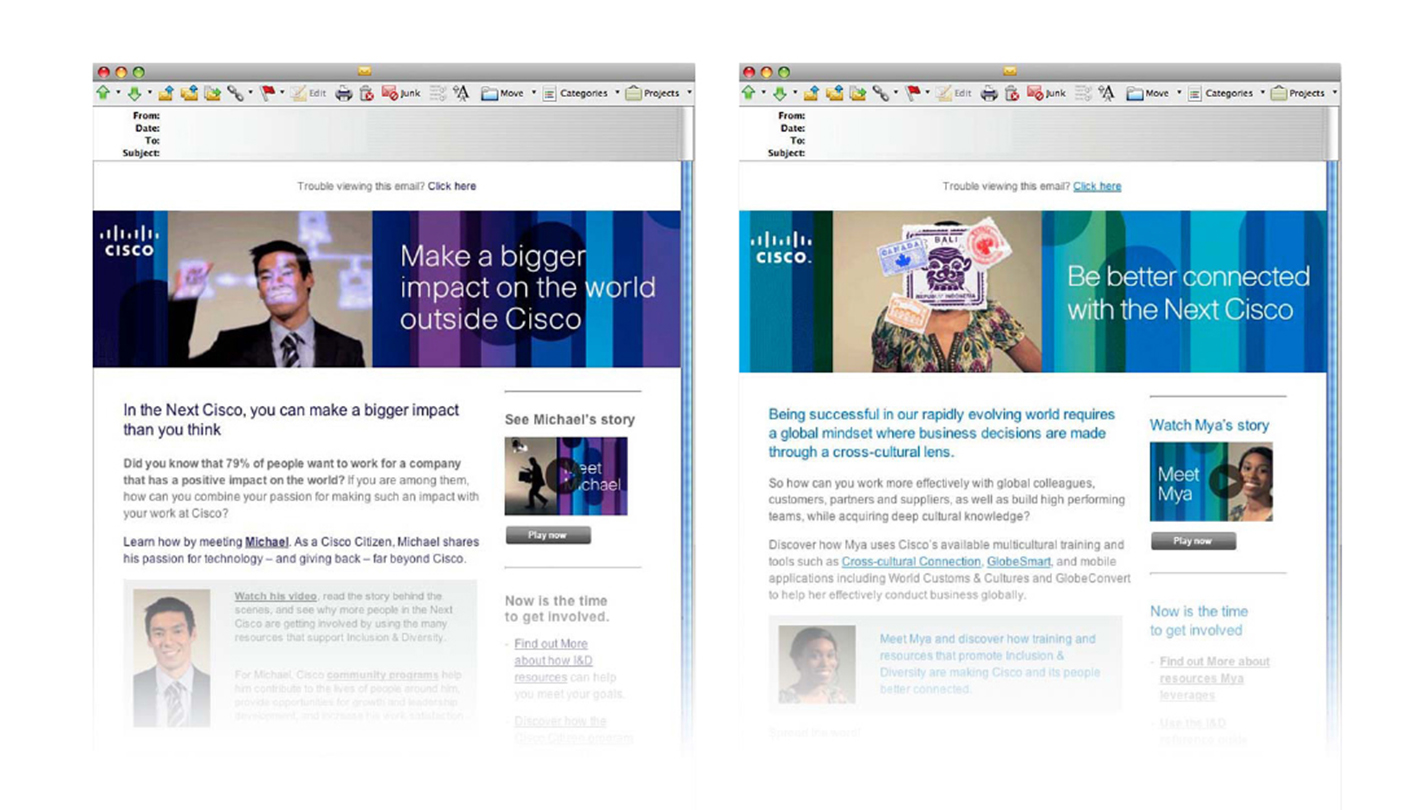Click 'Find out More about resources Mya' link
Screen dimensions: 1420x810
coord(1214,678)
